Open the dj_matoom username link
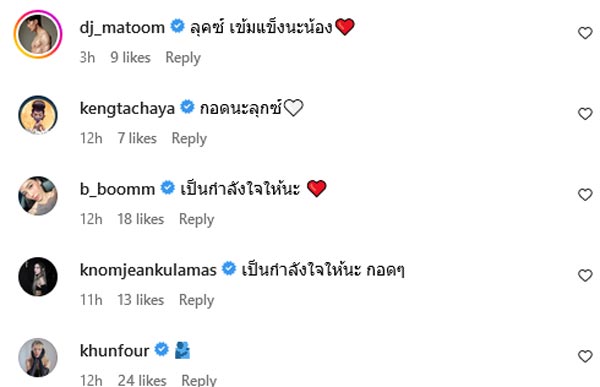 click(x=122, y=28)
